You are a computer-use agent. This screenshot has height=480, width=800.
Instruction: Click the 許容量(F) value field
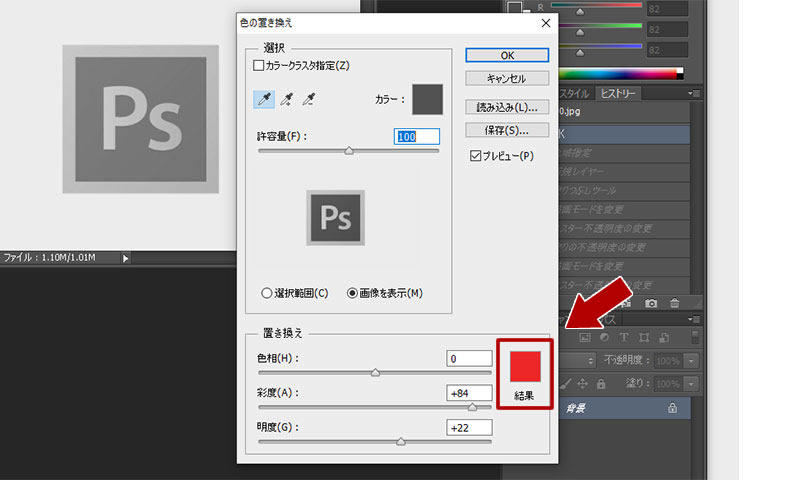(x=417, y=136)
